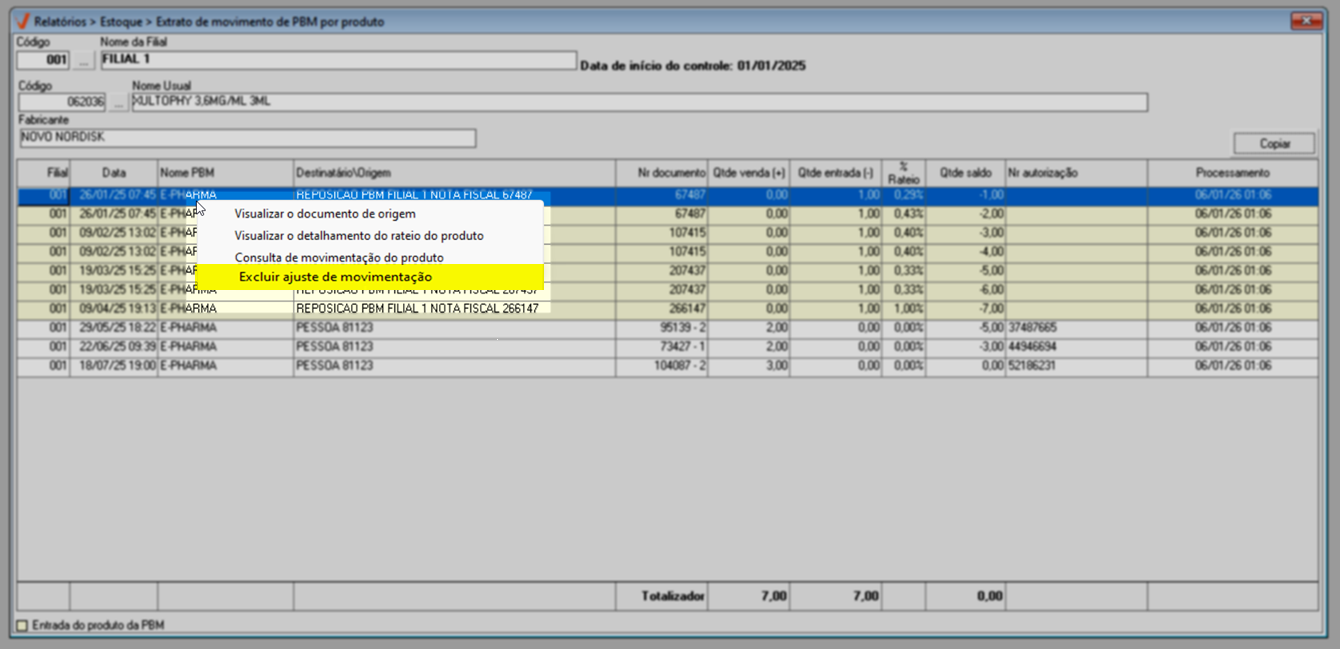
Task: Click the 'Qtde saldo' column header
Action: coord(965,173)
